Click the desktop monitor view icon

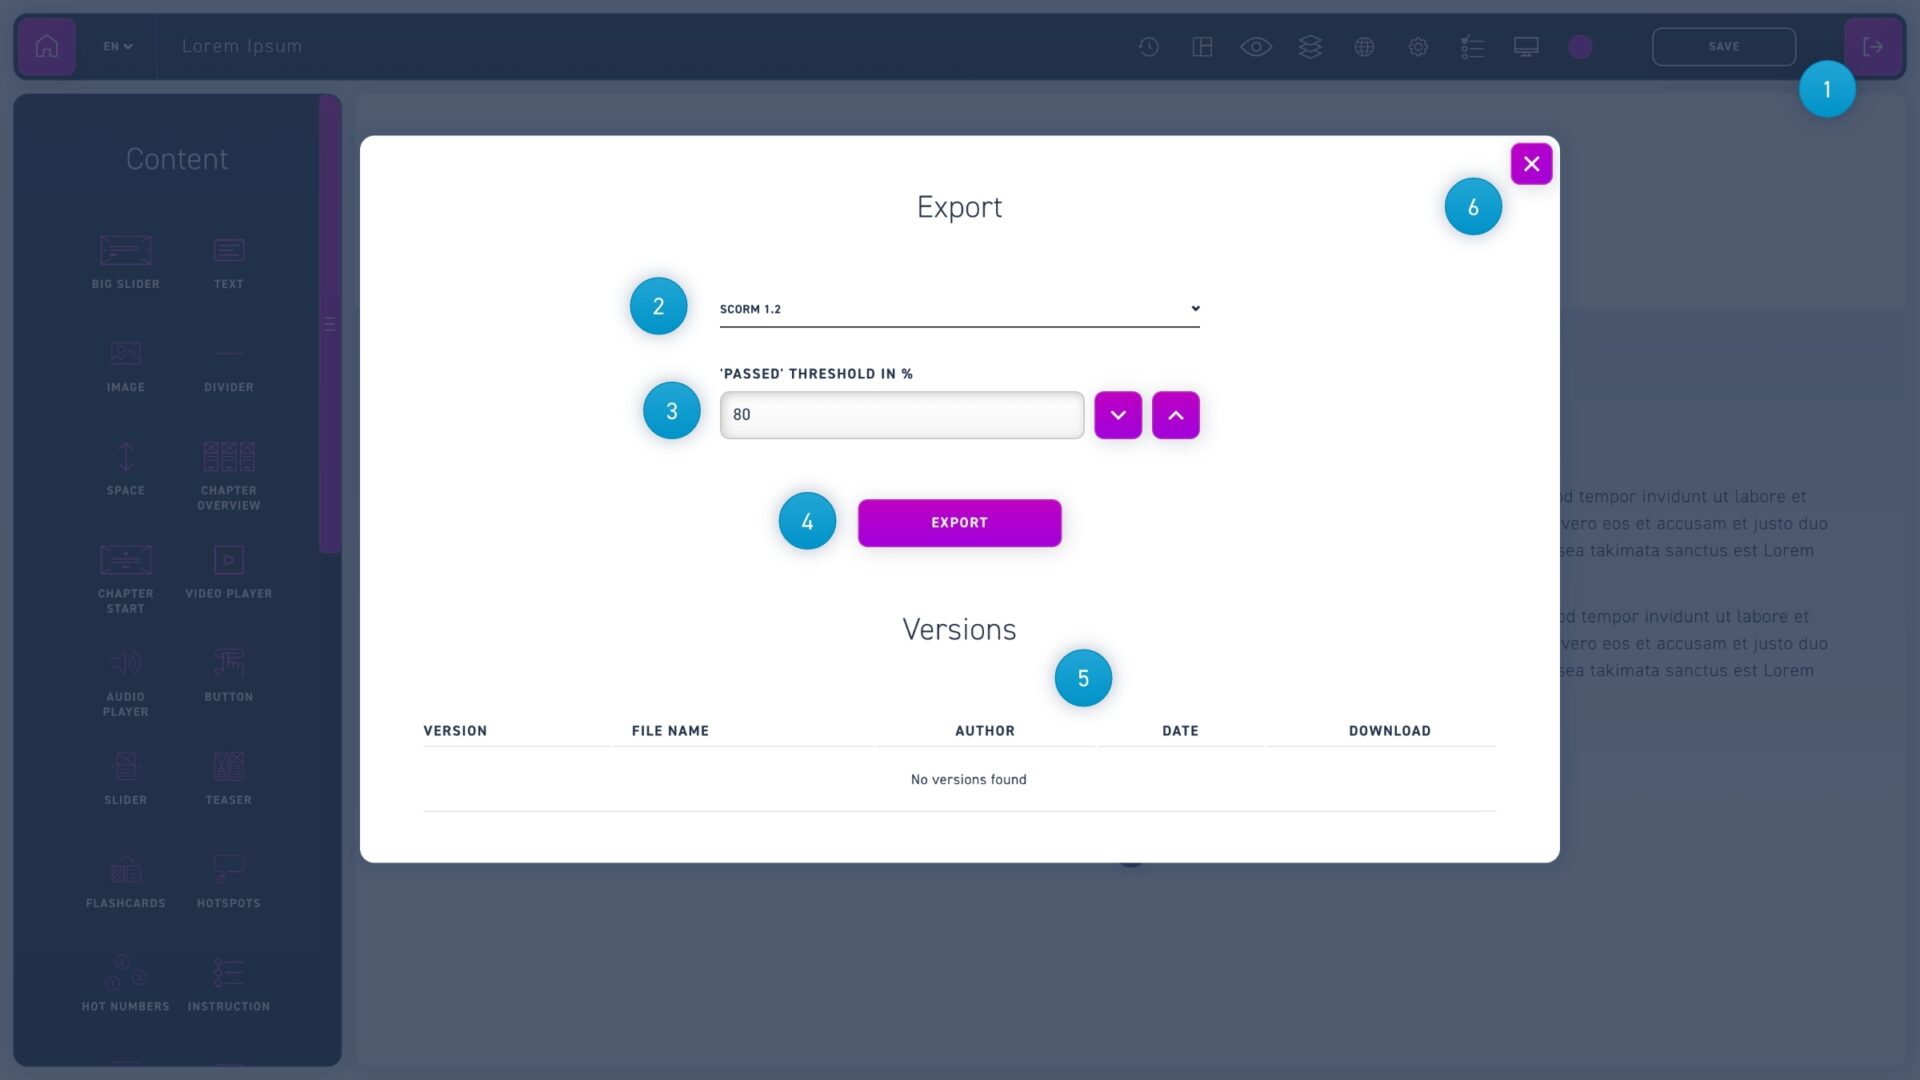pyautogui.click(x=1526, y=47)
